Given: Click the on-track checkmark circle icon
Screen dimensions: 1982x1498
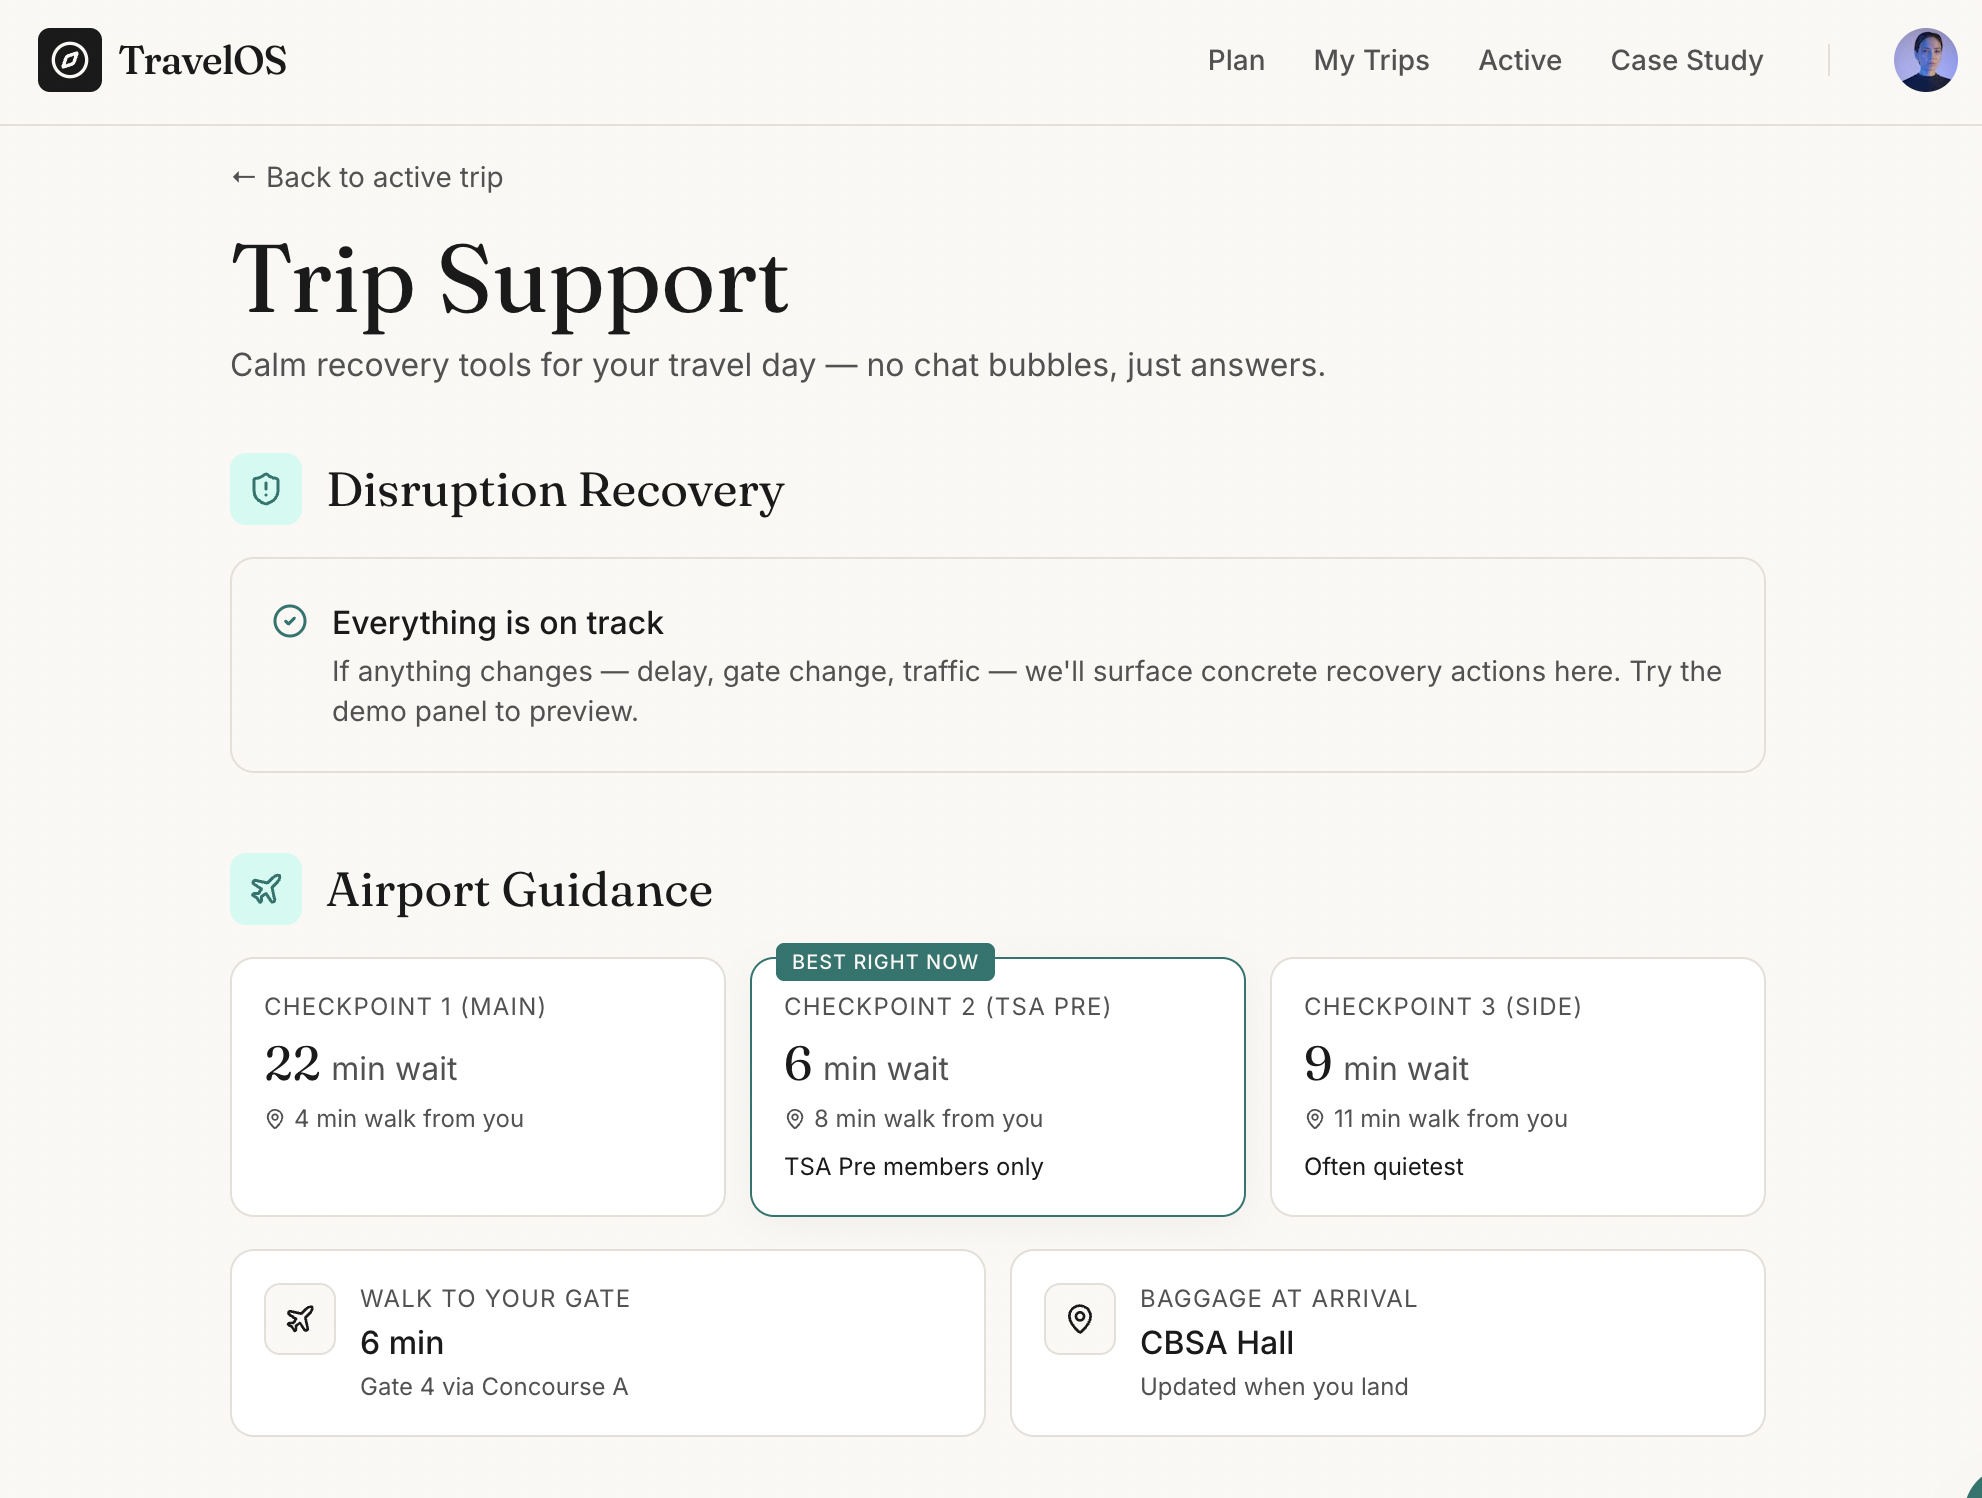Looking at the screenshot, I should click(290, 621).
